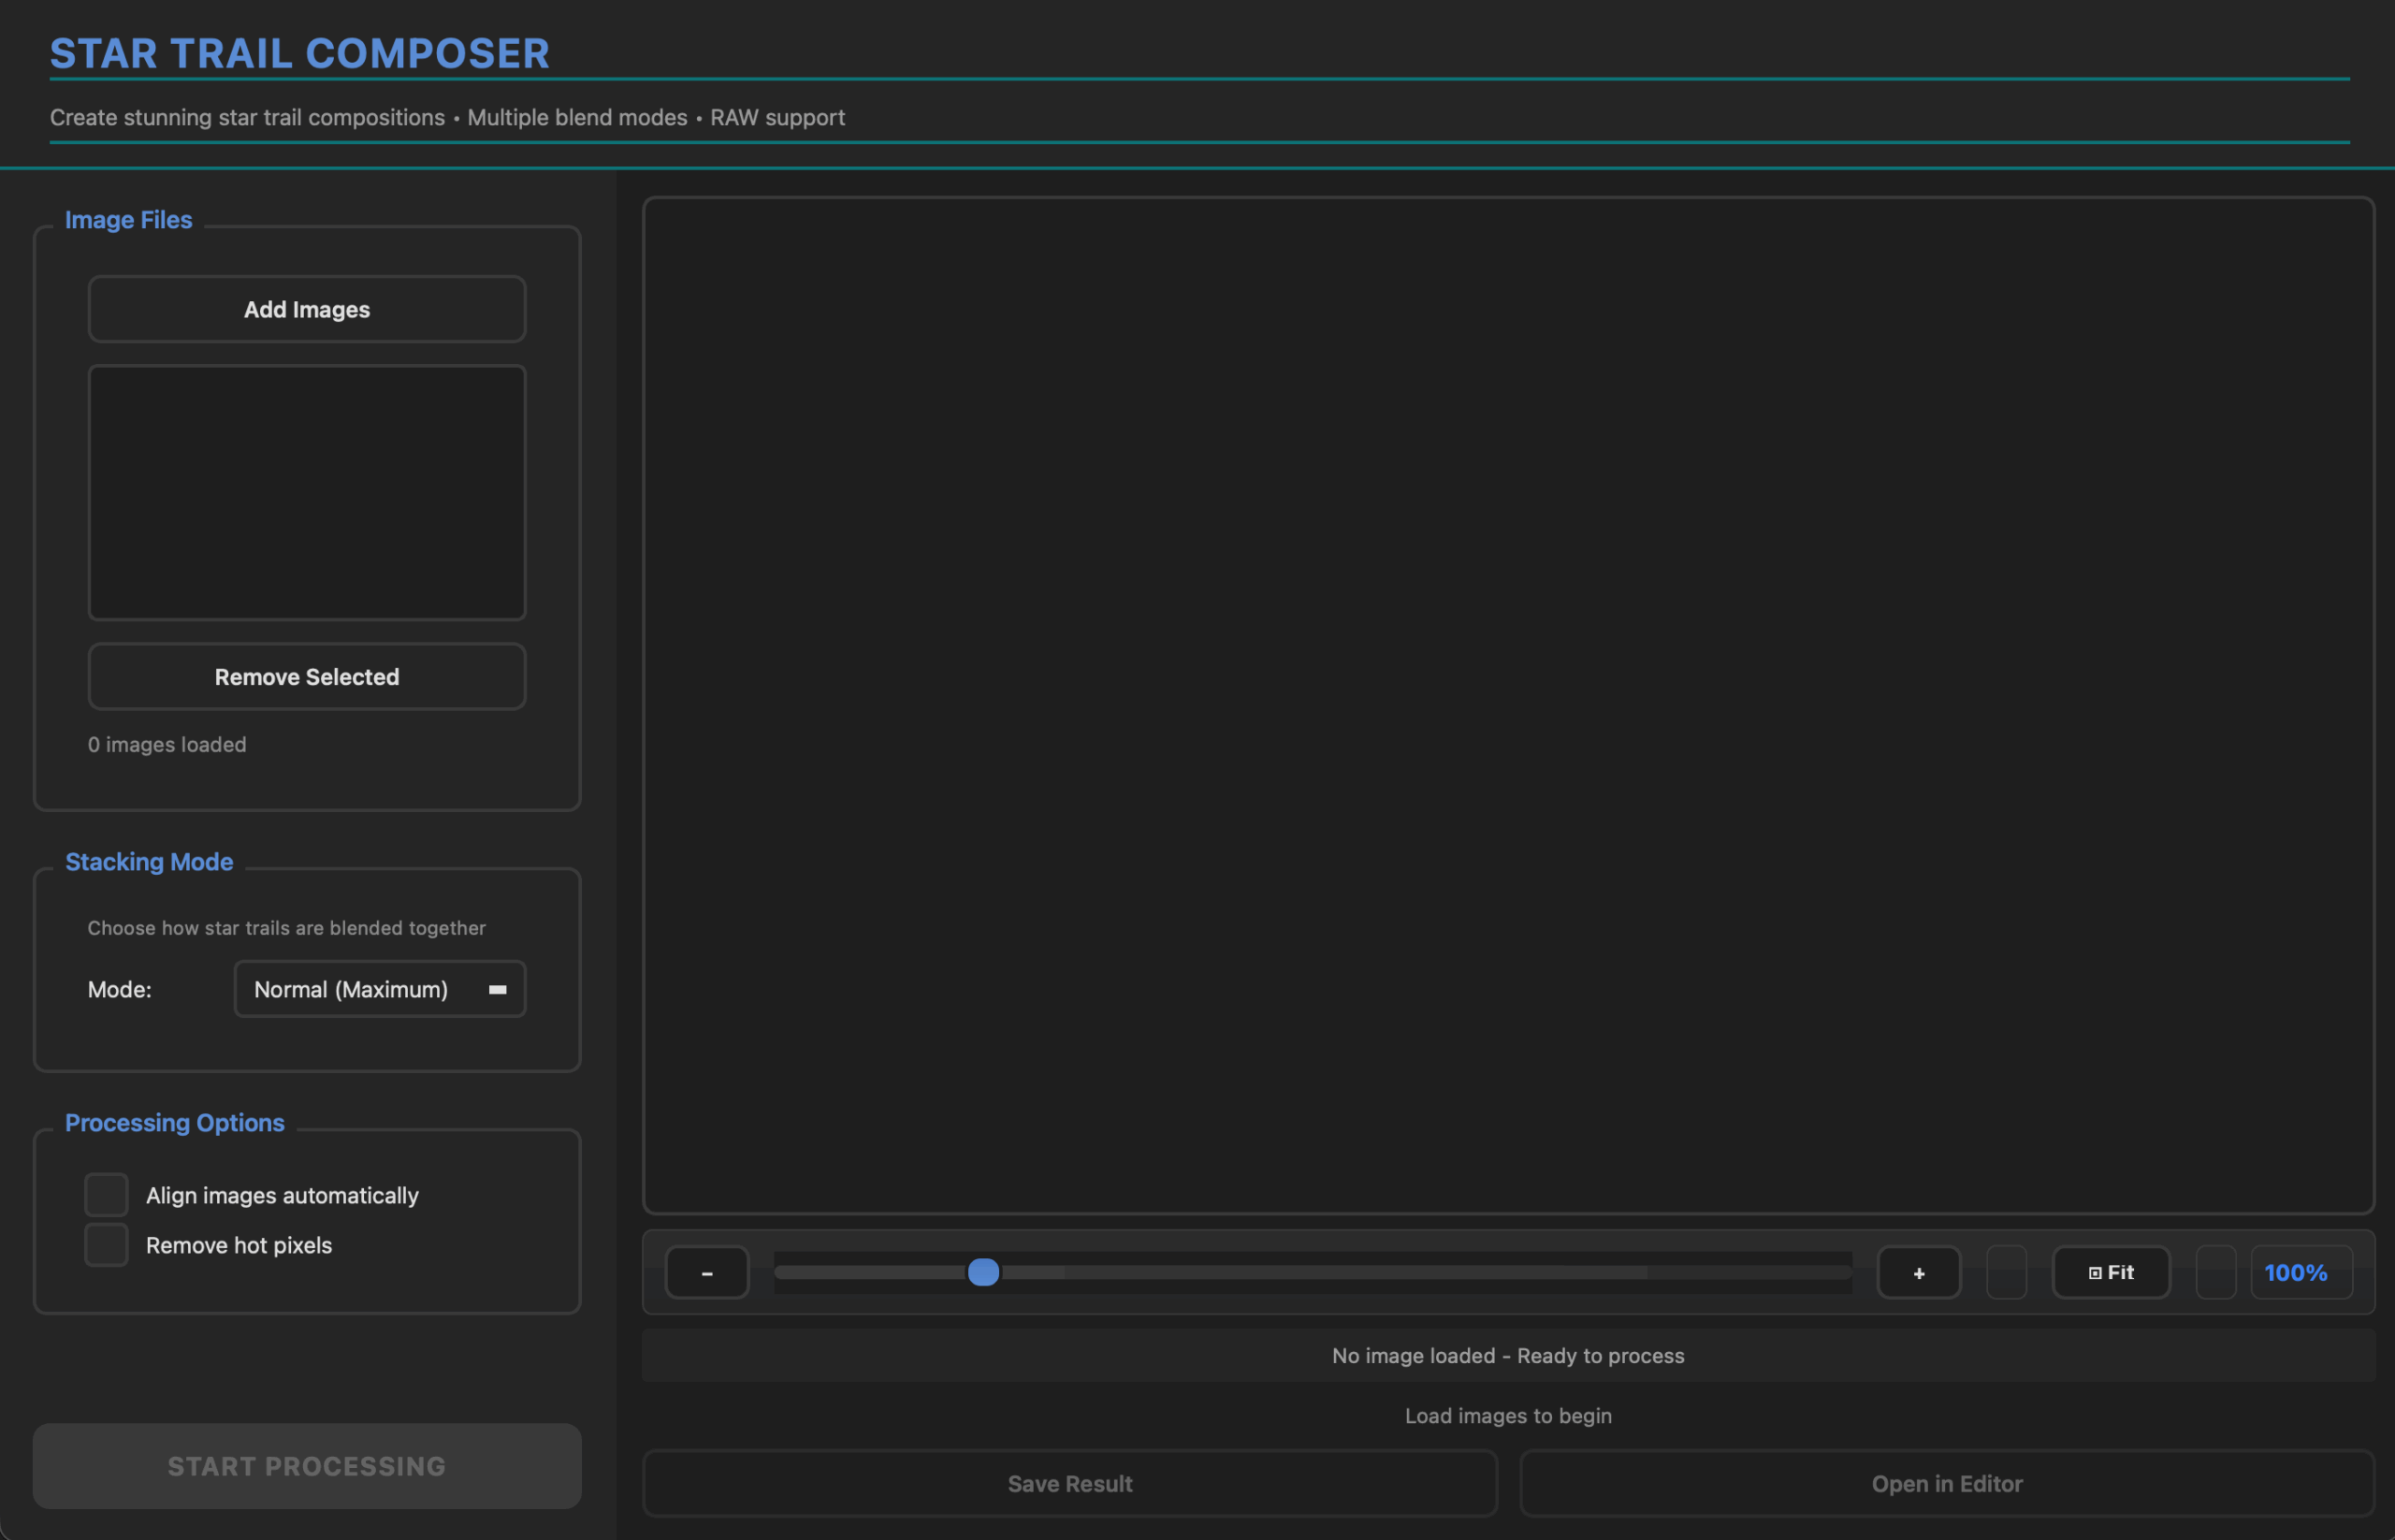2395x1540 pixels.
Task: Click inside the empty image file list
Action: (306, 492)
